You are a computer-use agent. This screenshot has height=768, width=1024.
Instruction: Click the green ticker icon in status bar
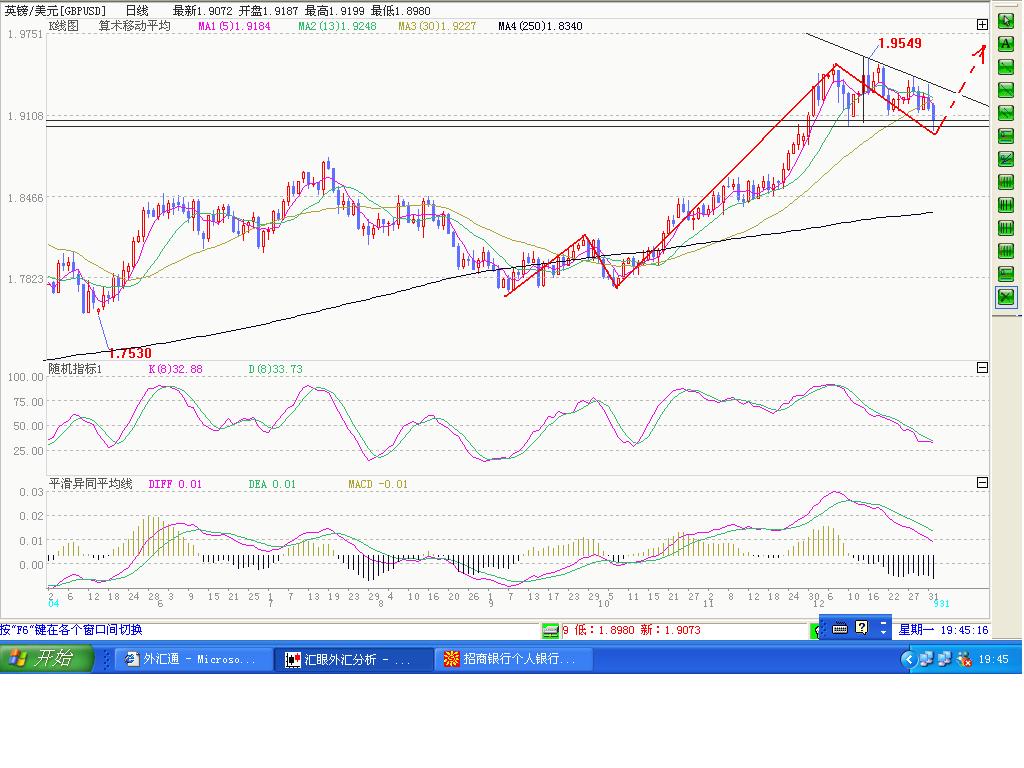550,630
